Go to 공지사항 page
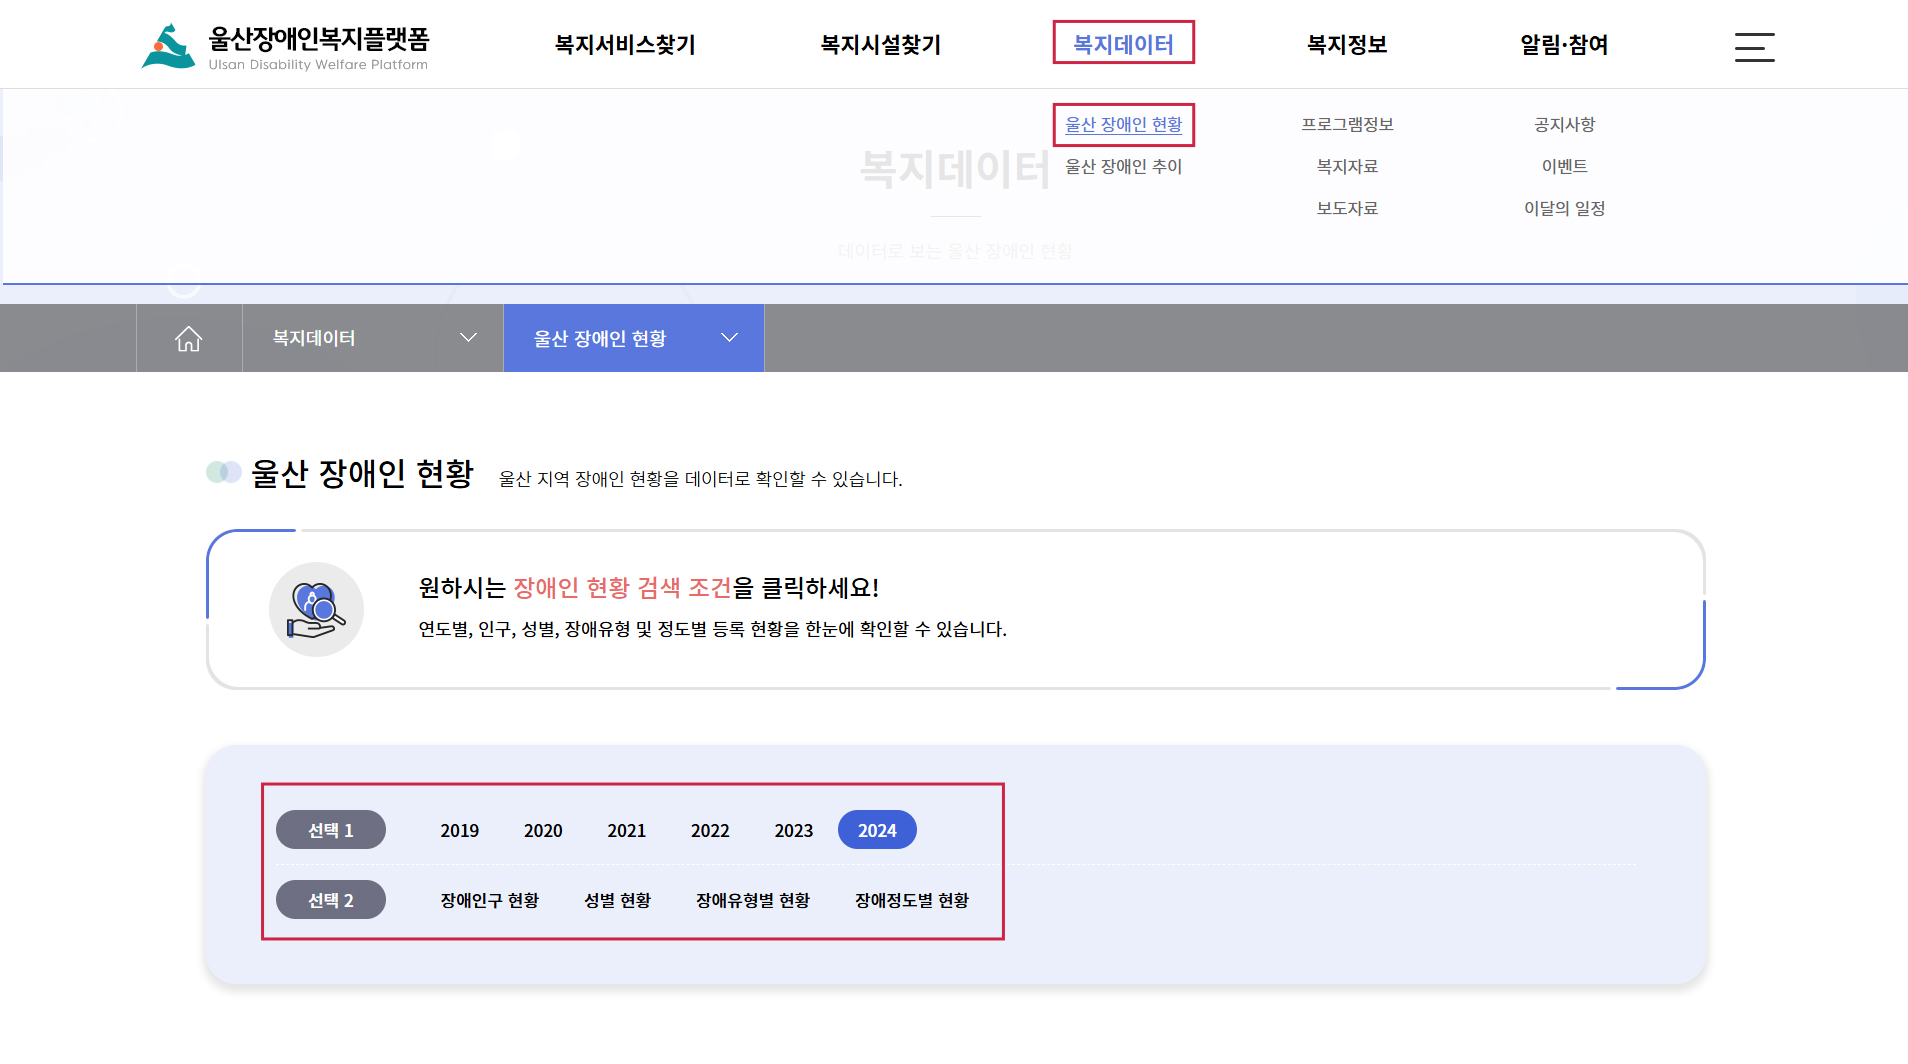 click(x=1564, y=125)
